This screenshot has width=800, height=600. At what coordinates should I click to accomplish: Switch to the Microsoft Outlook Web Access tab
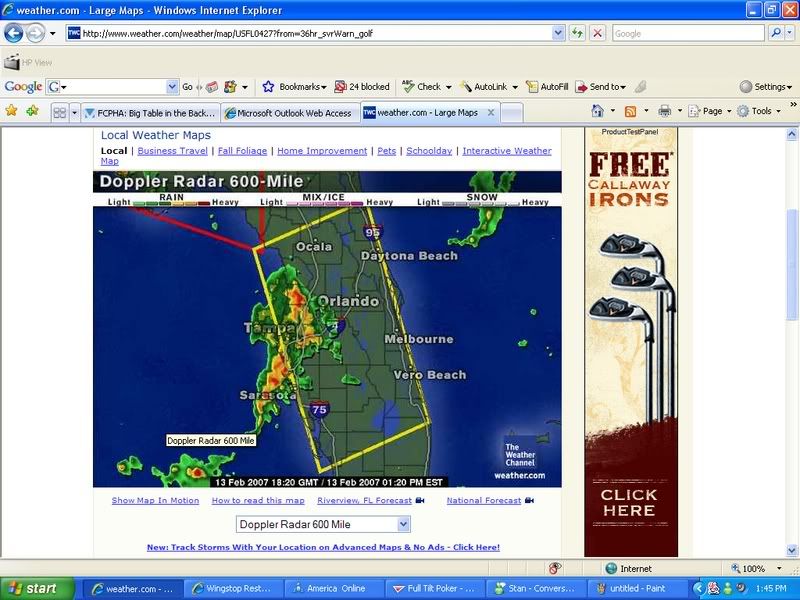[x=290, y=113]
